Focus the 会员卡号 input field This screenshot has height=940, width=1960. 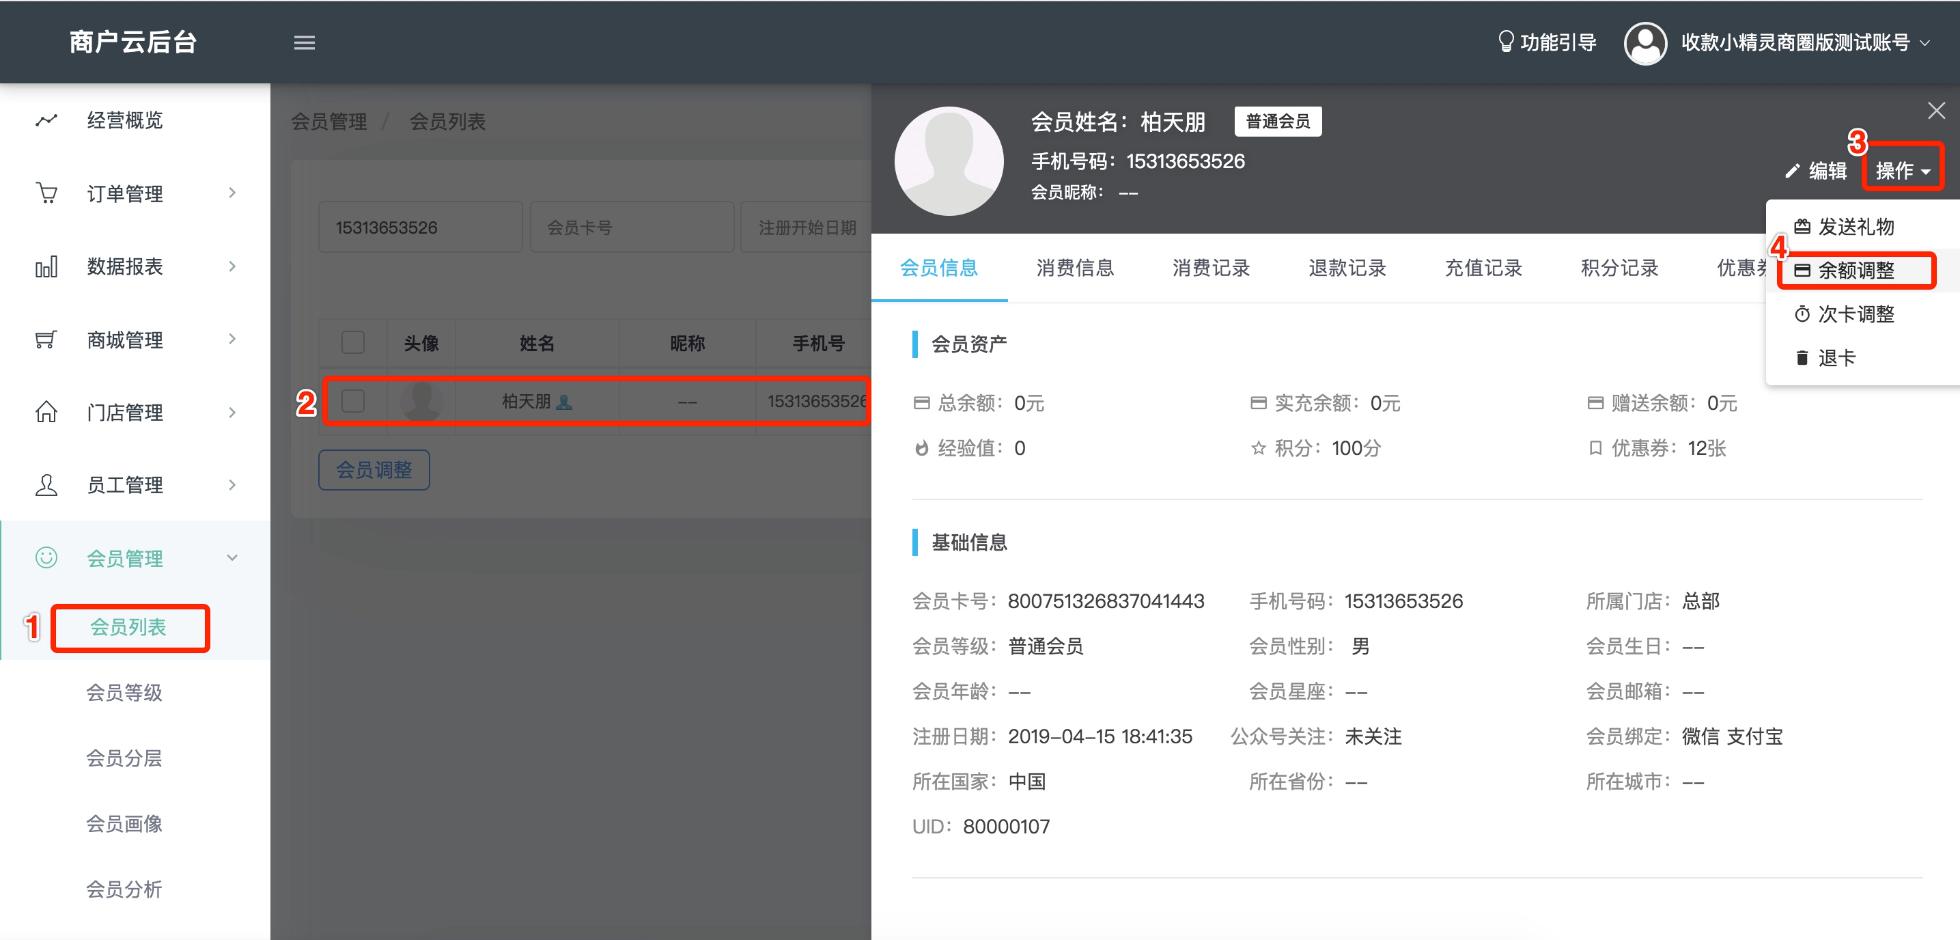(x=632, y=227)
